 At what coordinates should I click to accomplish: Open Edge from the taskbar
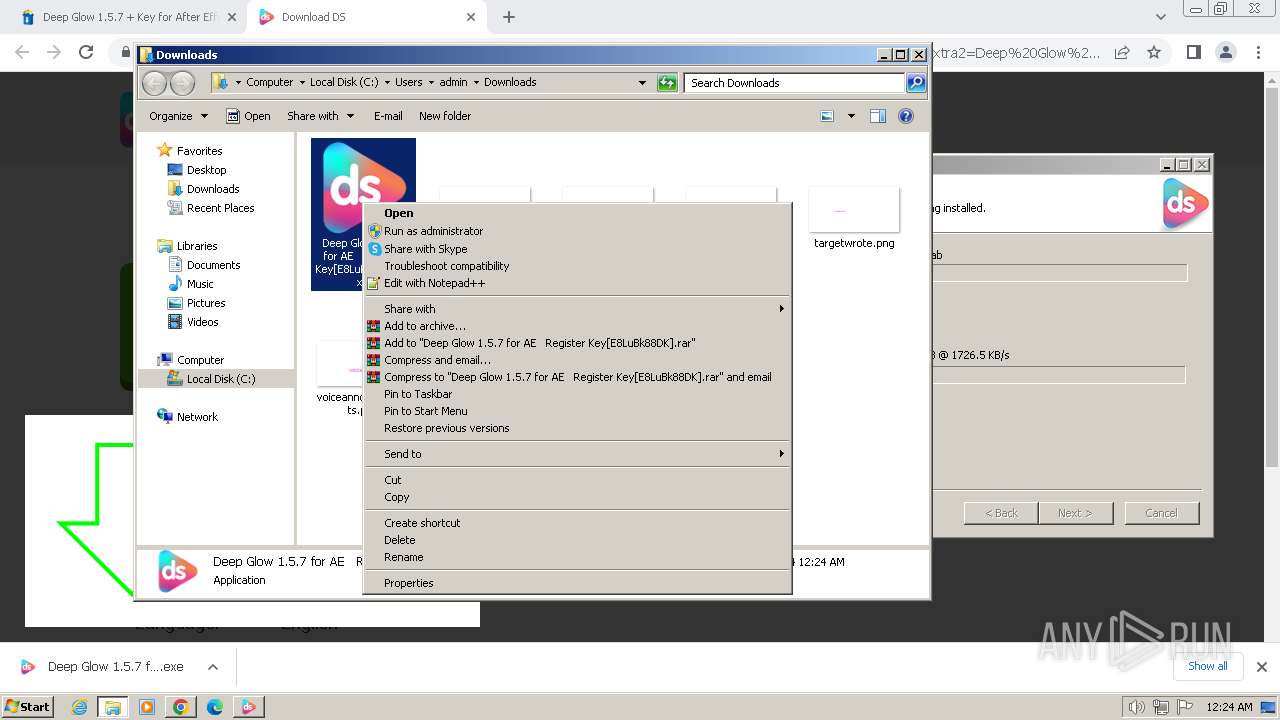pyautogui.click(x=215, y=707)
